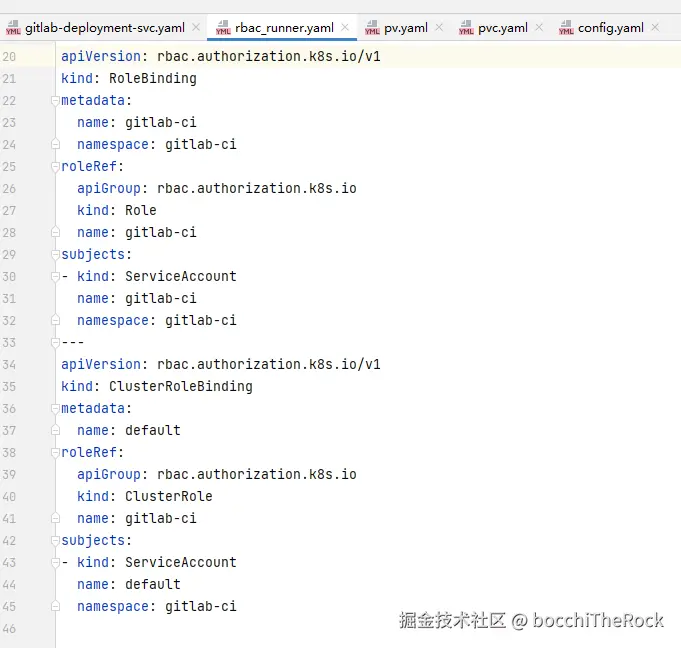The height and width of the screenshot is (648, 681).
Task: Collapse the metadata block on line 22
Action: [55, 101]
